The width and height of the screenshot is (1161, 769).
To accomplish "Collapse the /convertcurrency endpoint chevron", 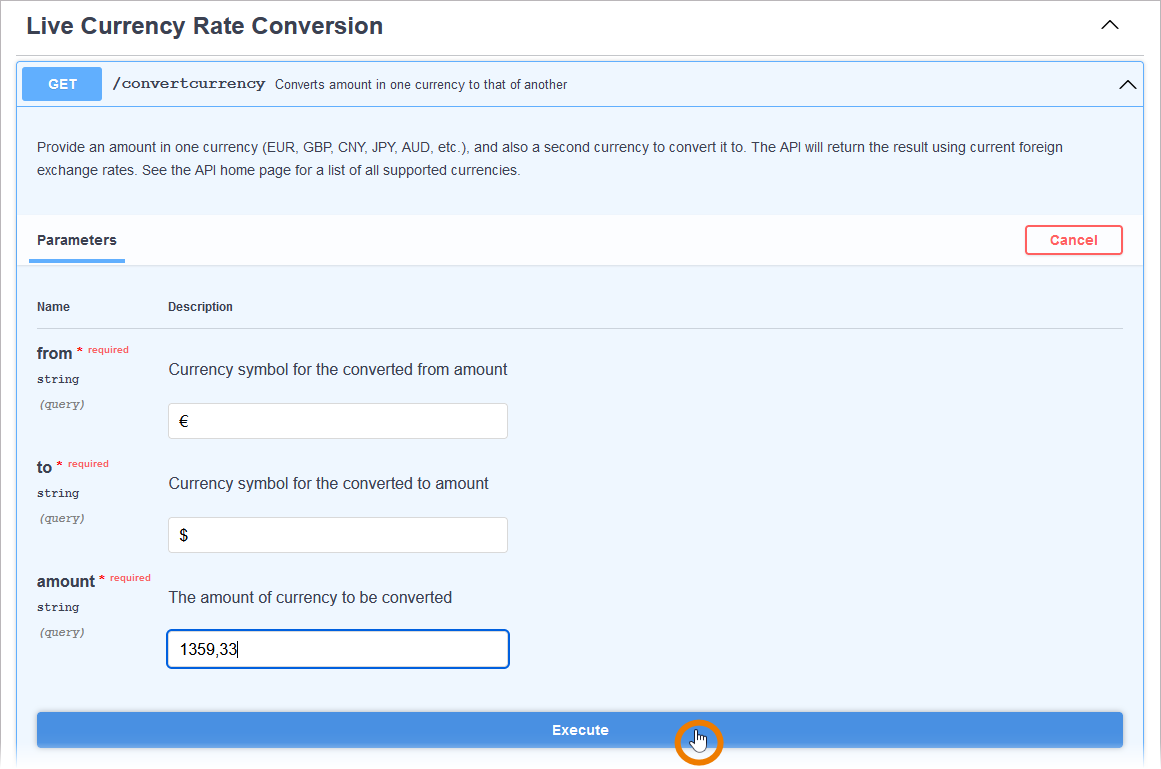I will (x=1127, y=85).
